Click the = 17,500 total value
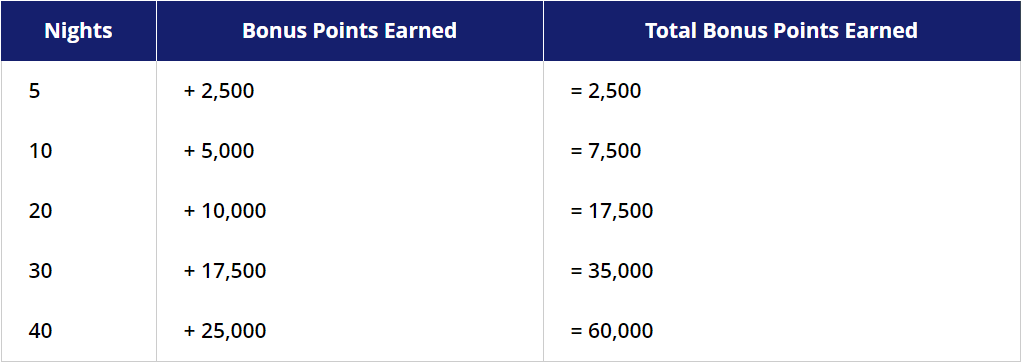Screen dimensions: 1023x363 tap(611, 211)
